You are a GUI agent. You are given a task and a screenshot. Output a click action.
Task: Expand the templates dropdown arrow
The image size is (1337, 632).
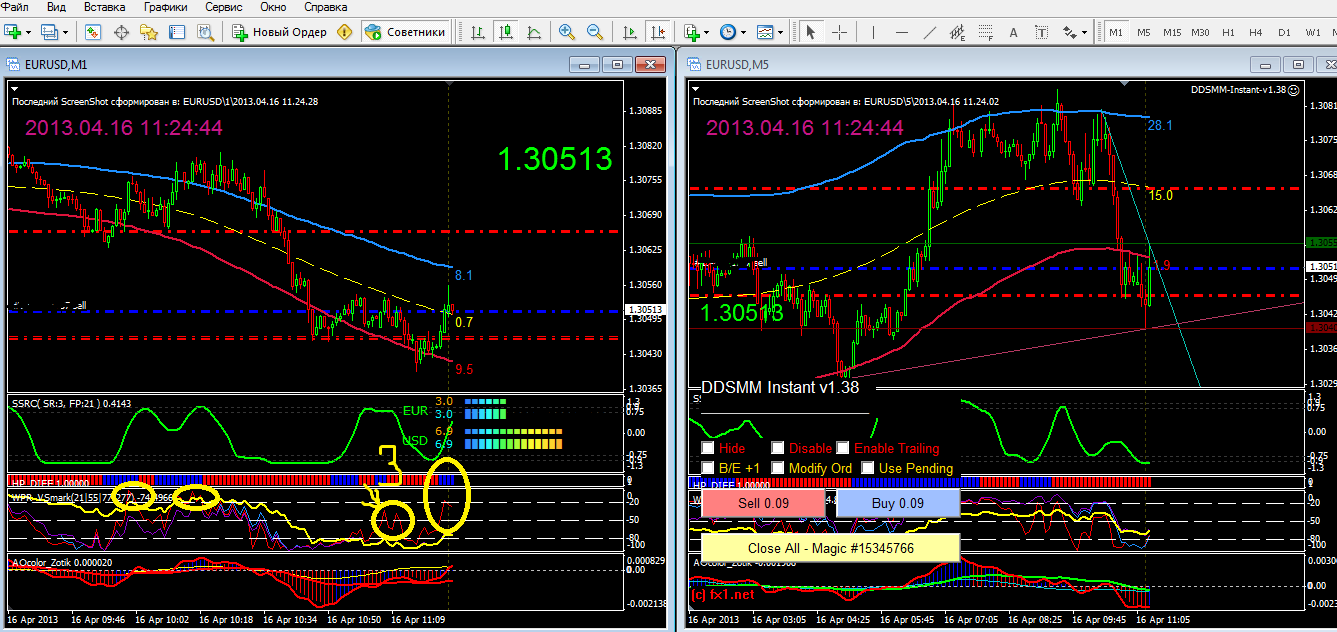point(781,32)
